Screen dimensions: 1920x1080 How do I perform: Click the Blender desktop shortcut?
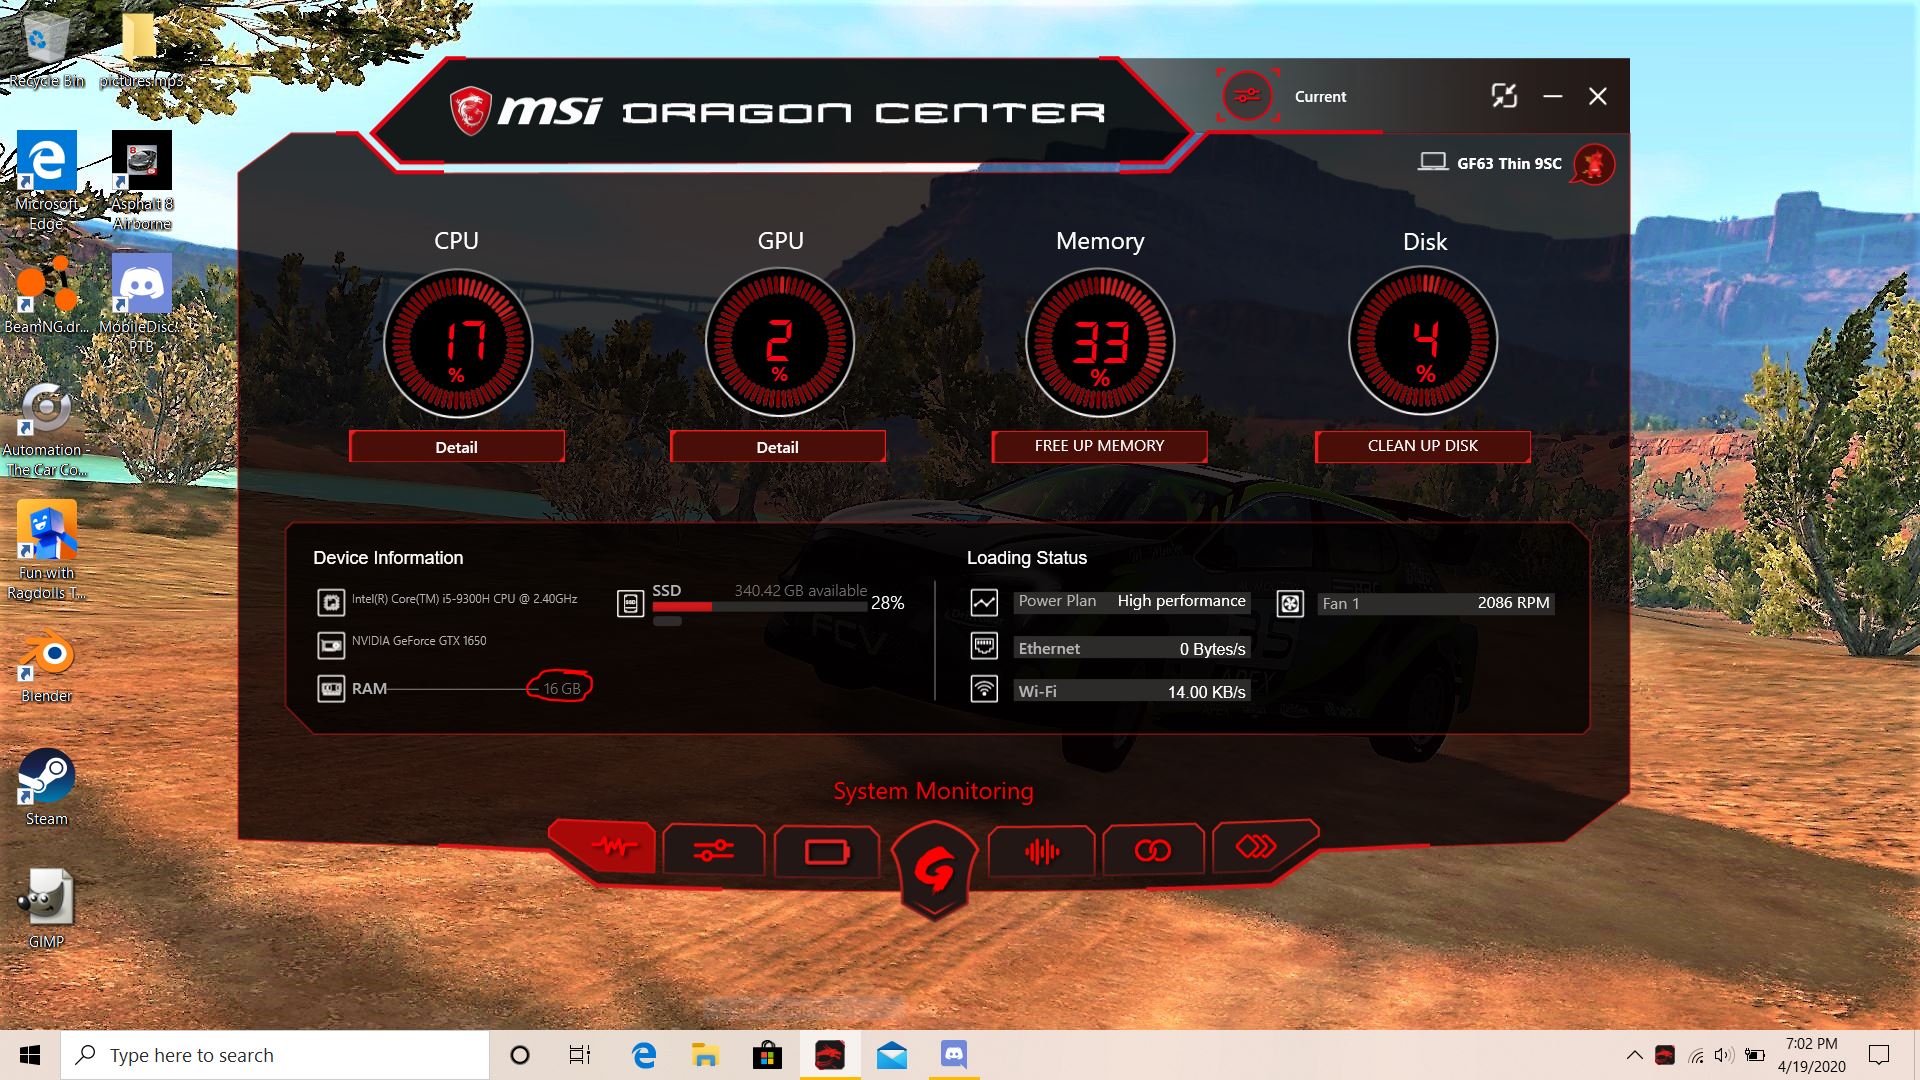point(46,667)
